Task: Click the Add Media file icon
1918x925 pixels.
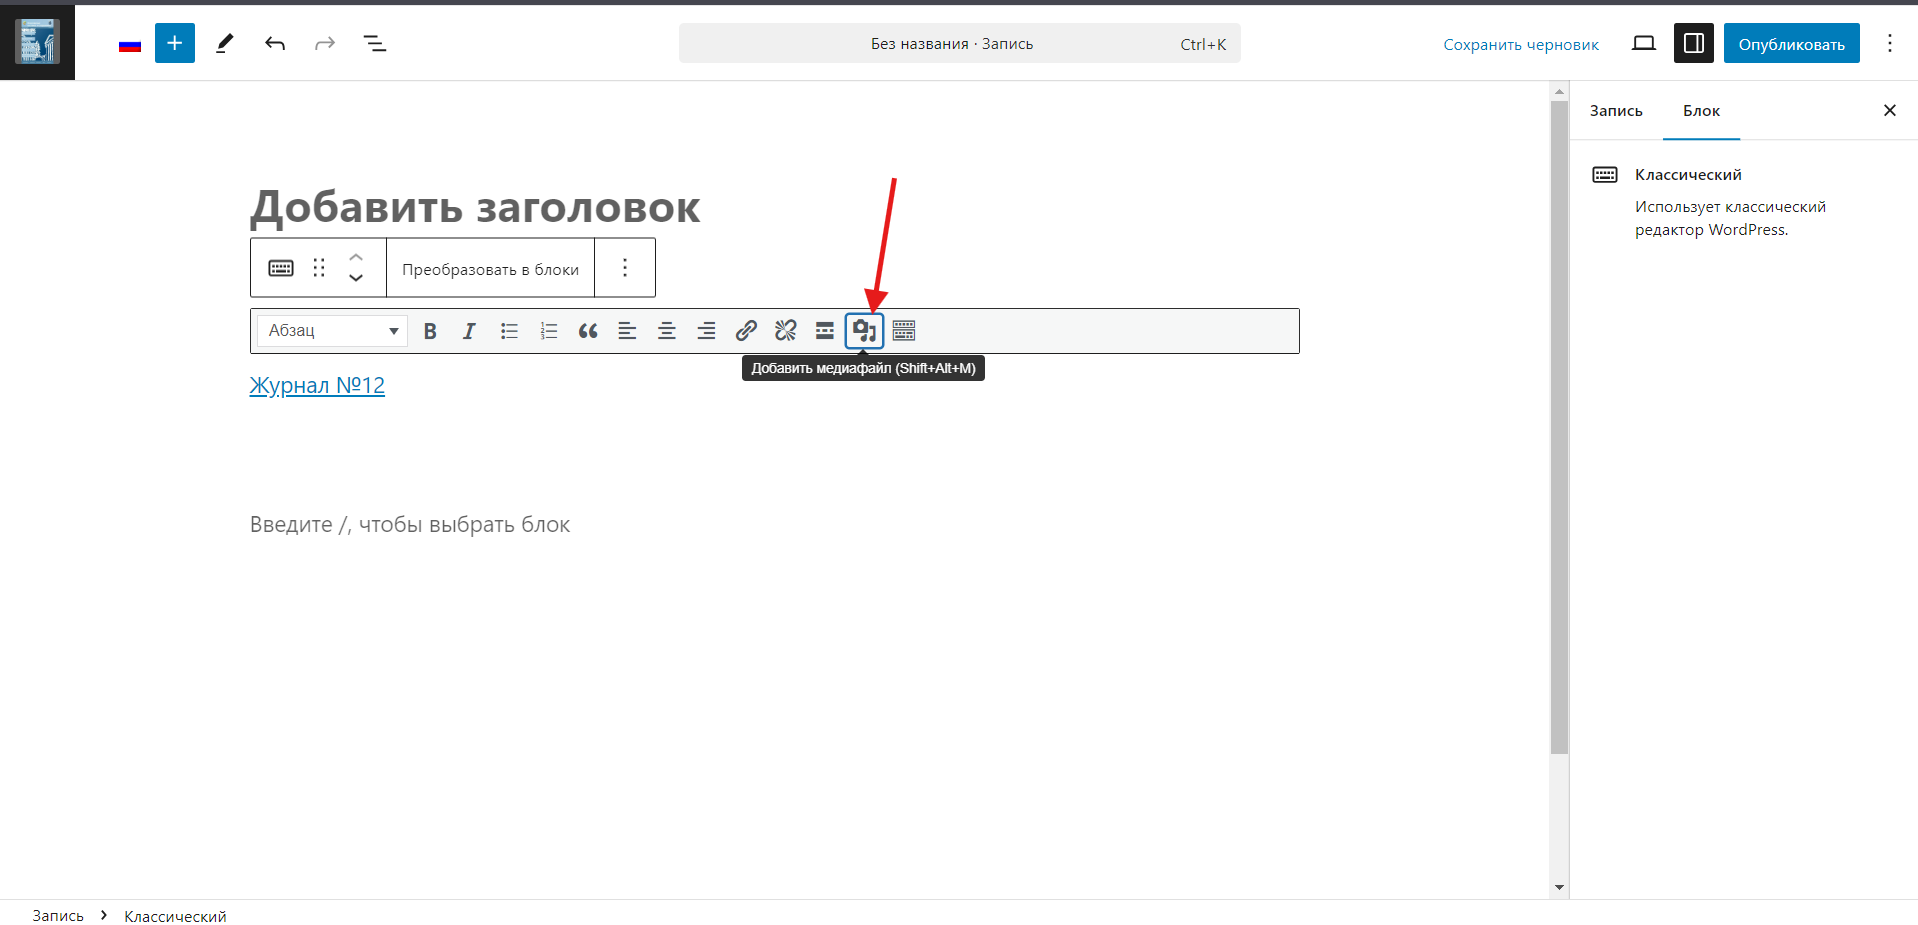Action: tap(864, 331)
